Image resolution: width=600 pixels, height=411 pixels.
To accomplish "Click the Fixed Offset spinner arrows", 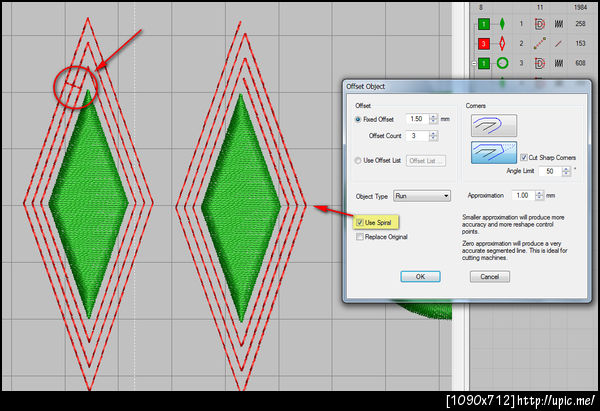I will [434, 119].
